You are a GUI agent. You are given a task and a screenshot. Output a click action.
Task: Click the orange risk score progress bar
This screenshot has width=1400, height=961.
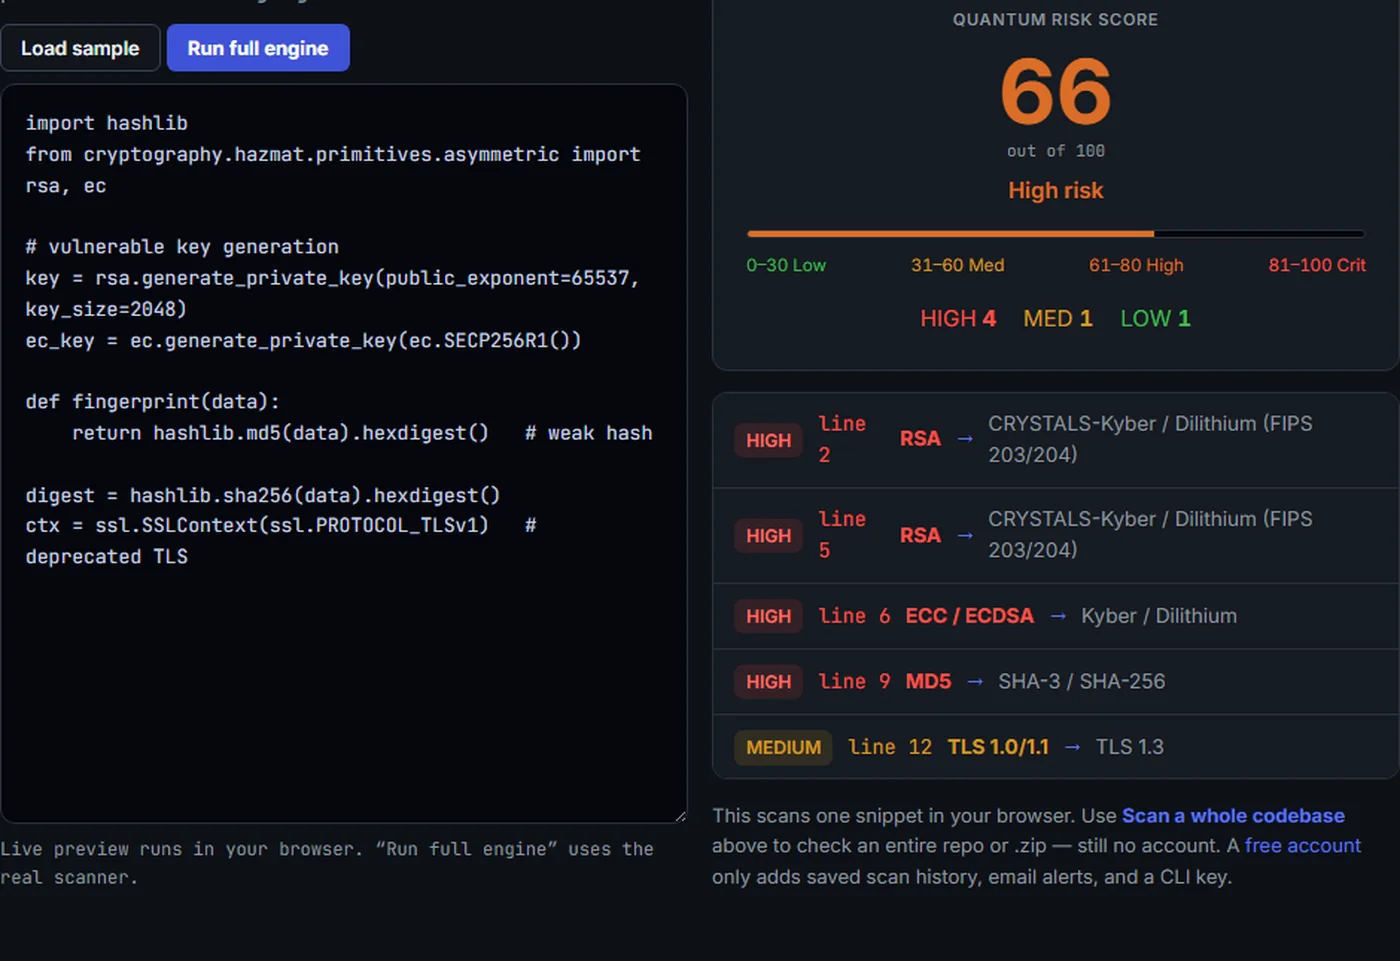(1056, 234)
